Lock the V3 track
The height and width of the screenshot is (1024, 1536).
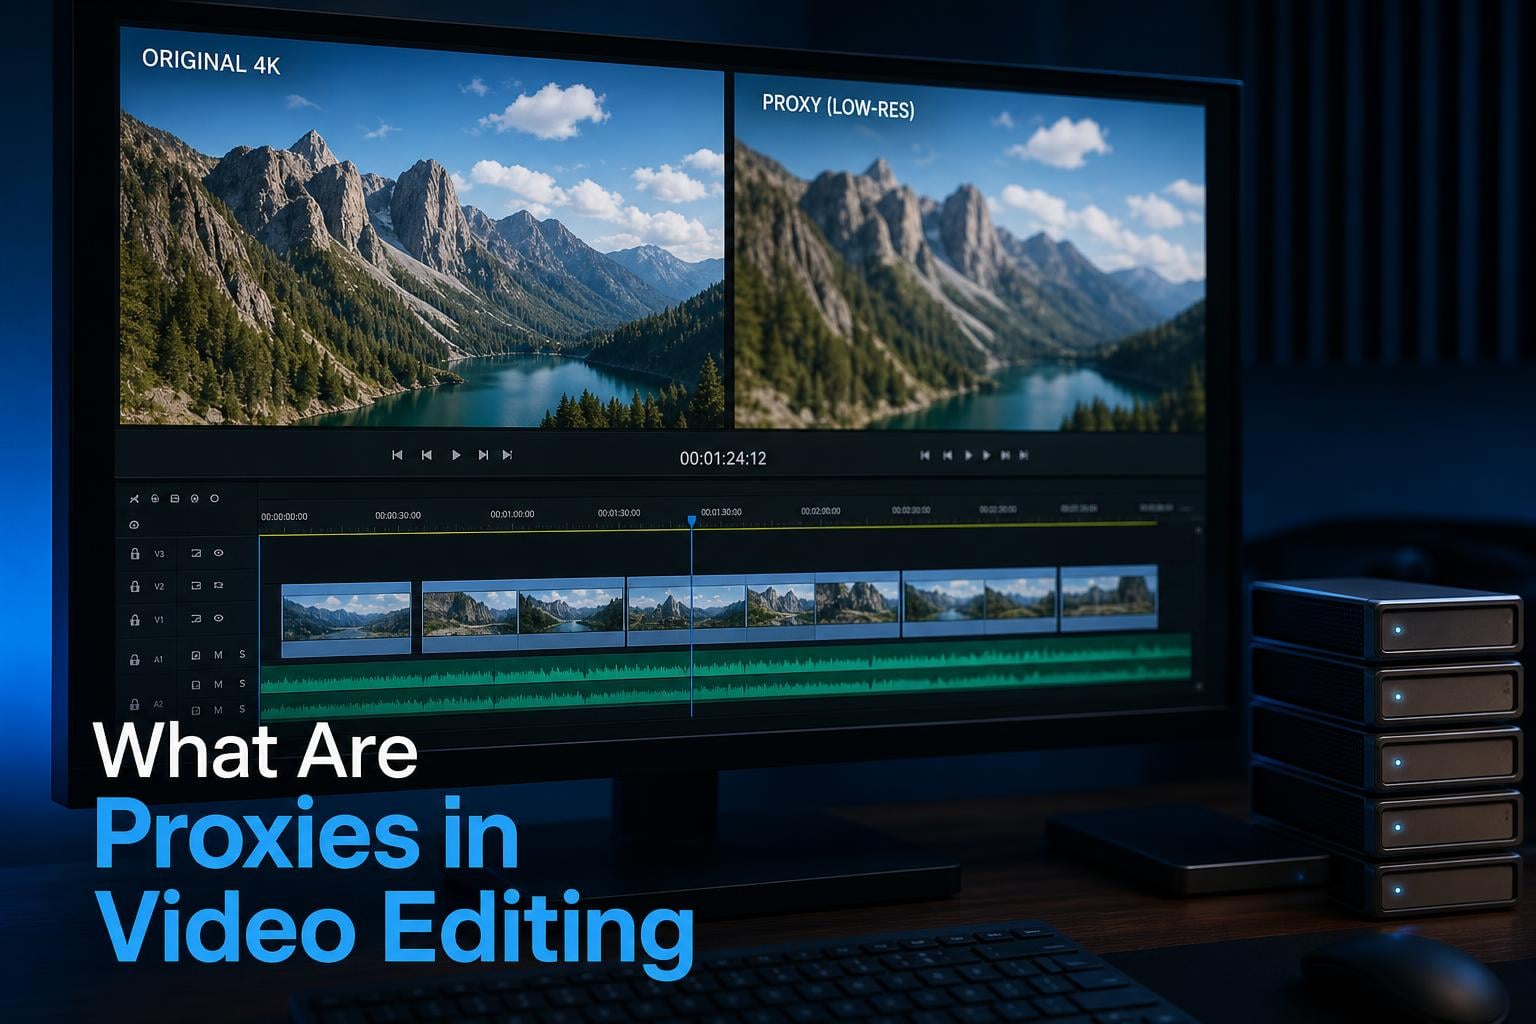135,553
